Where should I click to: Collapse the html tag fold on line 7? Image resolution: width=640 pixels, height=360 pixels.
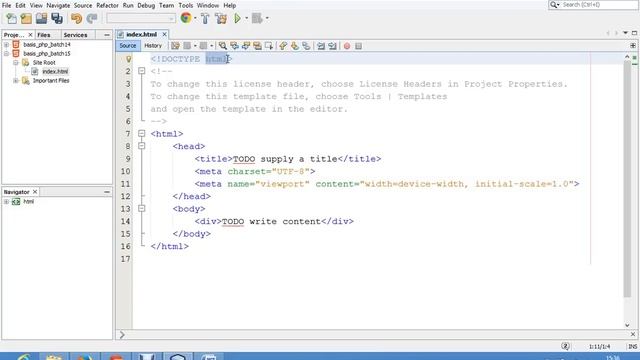tap(141, 133)
